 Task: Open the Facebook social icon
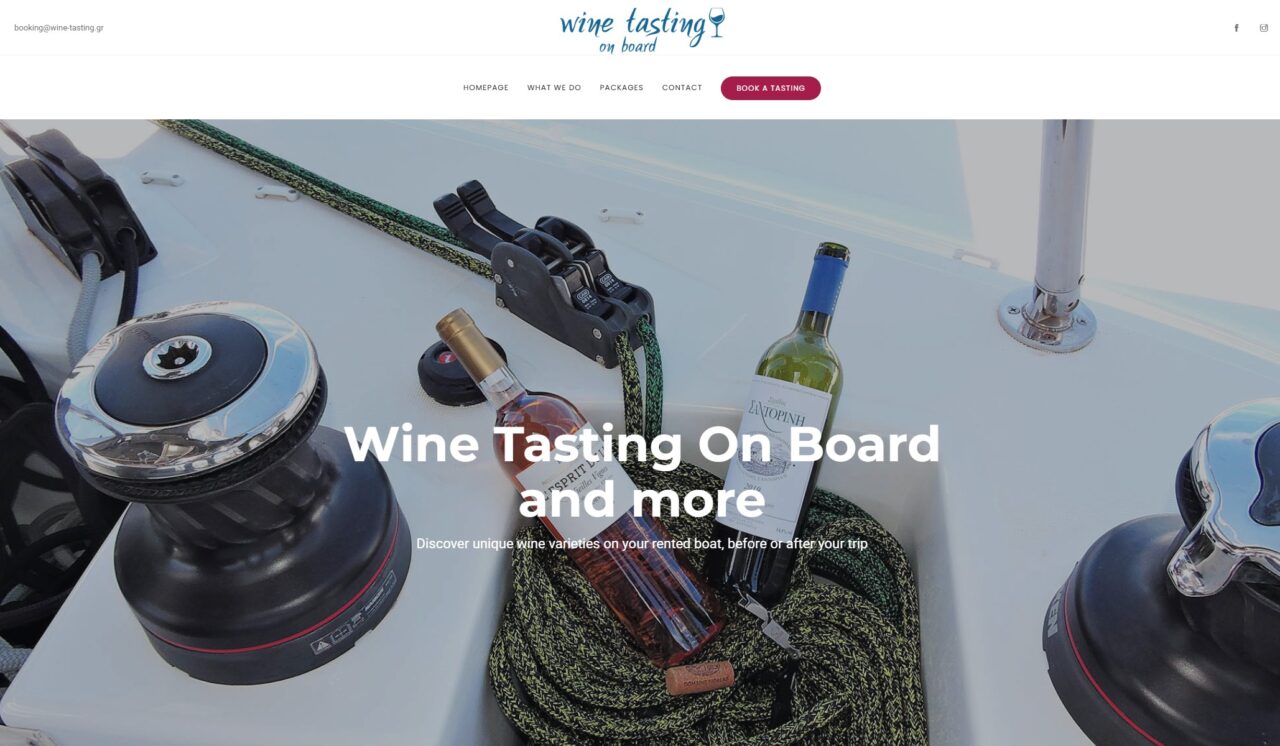(1236, 28)
